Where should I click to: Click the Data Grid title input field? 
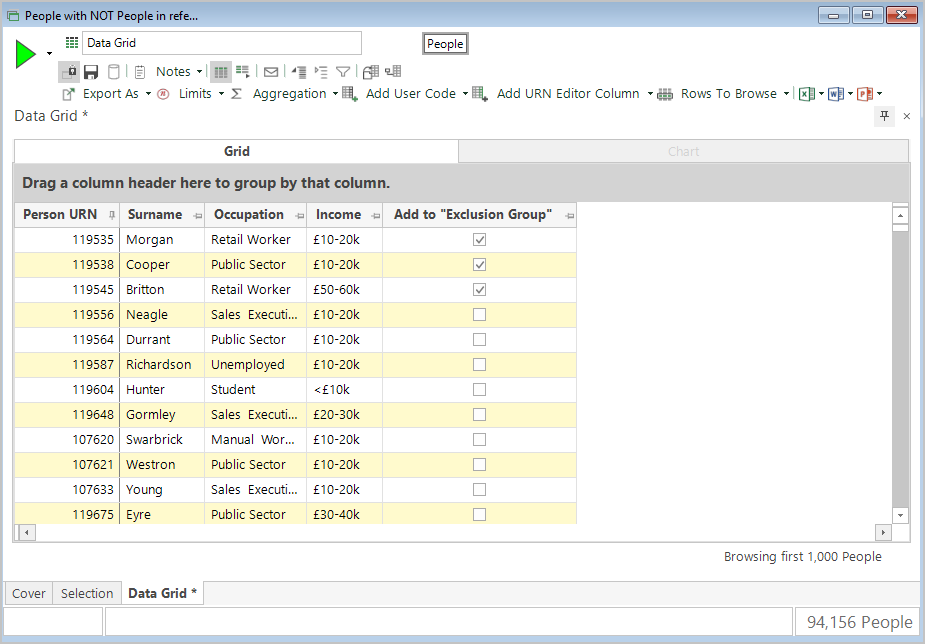point(222,43)
